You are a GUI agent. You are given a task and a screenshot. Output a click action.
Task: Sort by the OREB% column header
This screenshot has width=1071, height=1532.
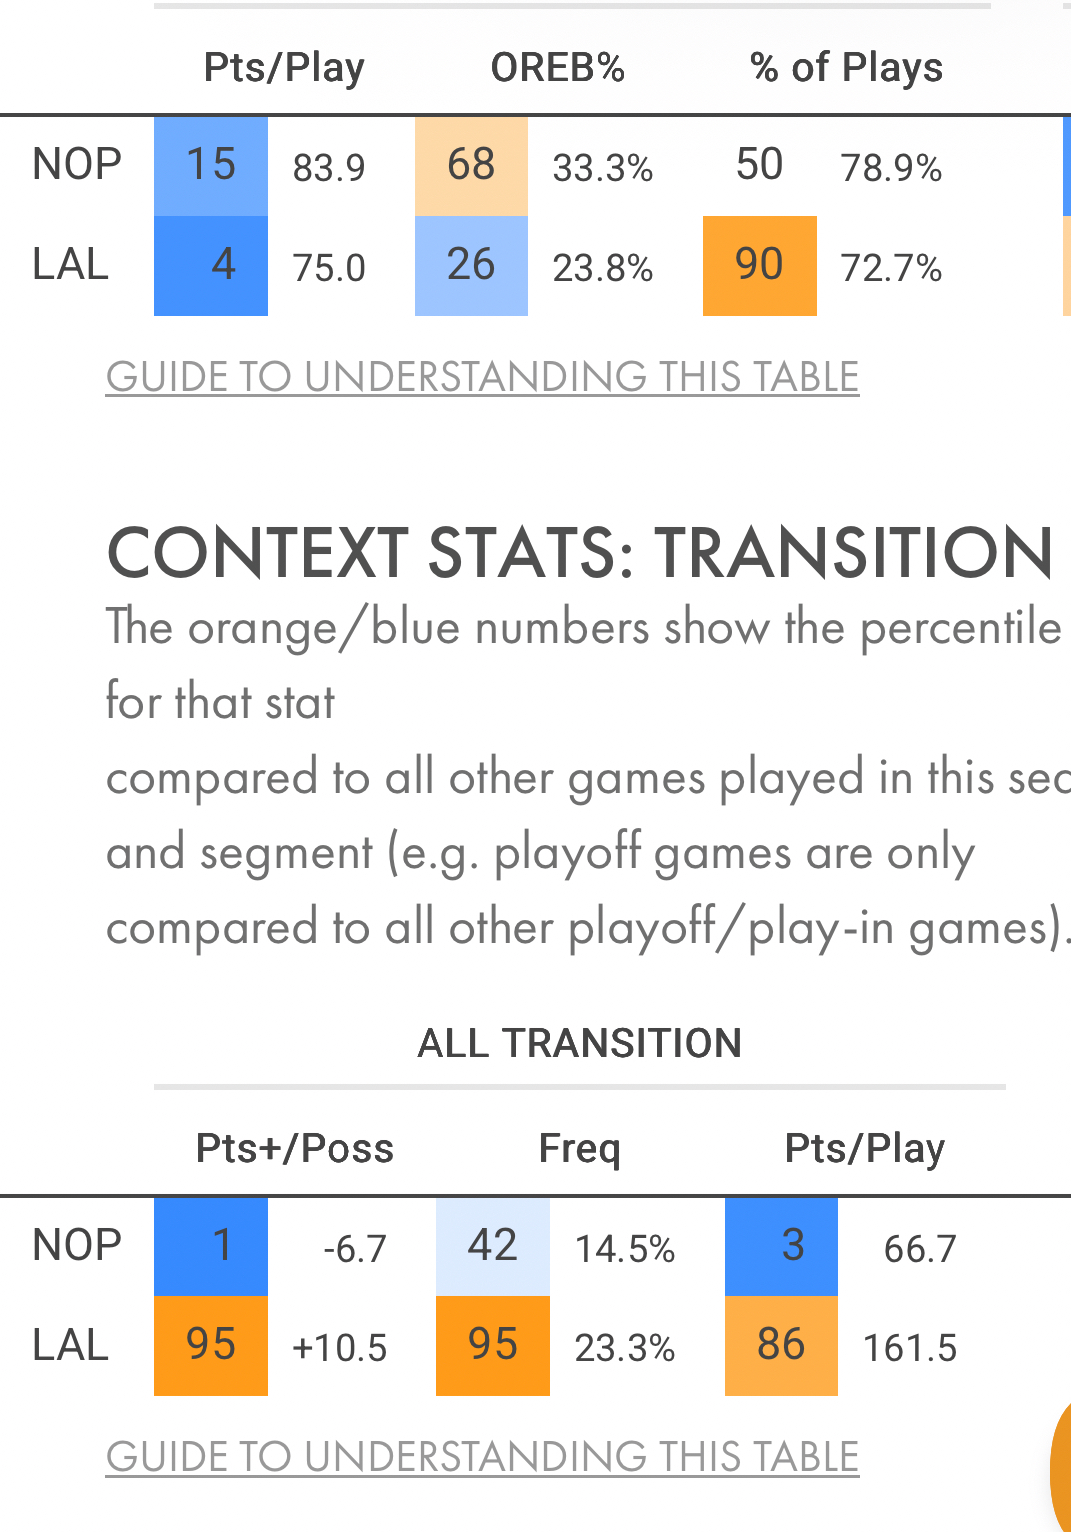(x=557, y=68)
